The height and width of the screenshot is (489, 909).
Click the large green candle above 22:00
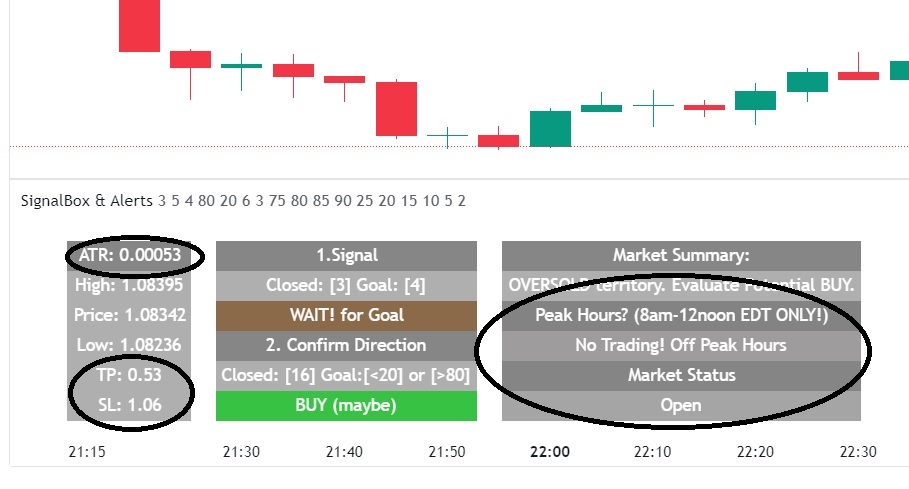(x=550, y=129)
